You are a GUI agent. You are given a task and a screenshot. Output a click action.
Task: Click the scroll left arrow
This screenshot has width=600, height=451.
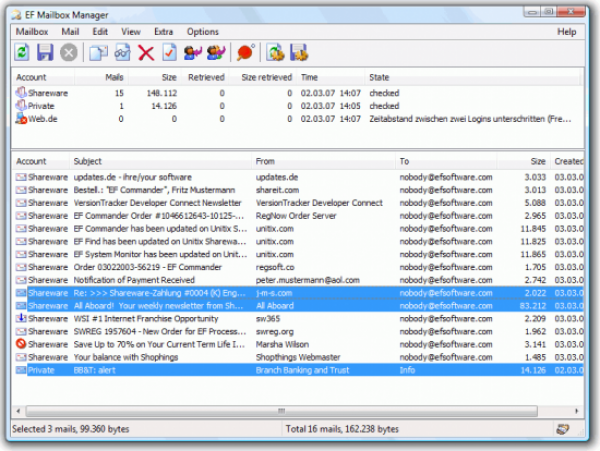point(18,411)
